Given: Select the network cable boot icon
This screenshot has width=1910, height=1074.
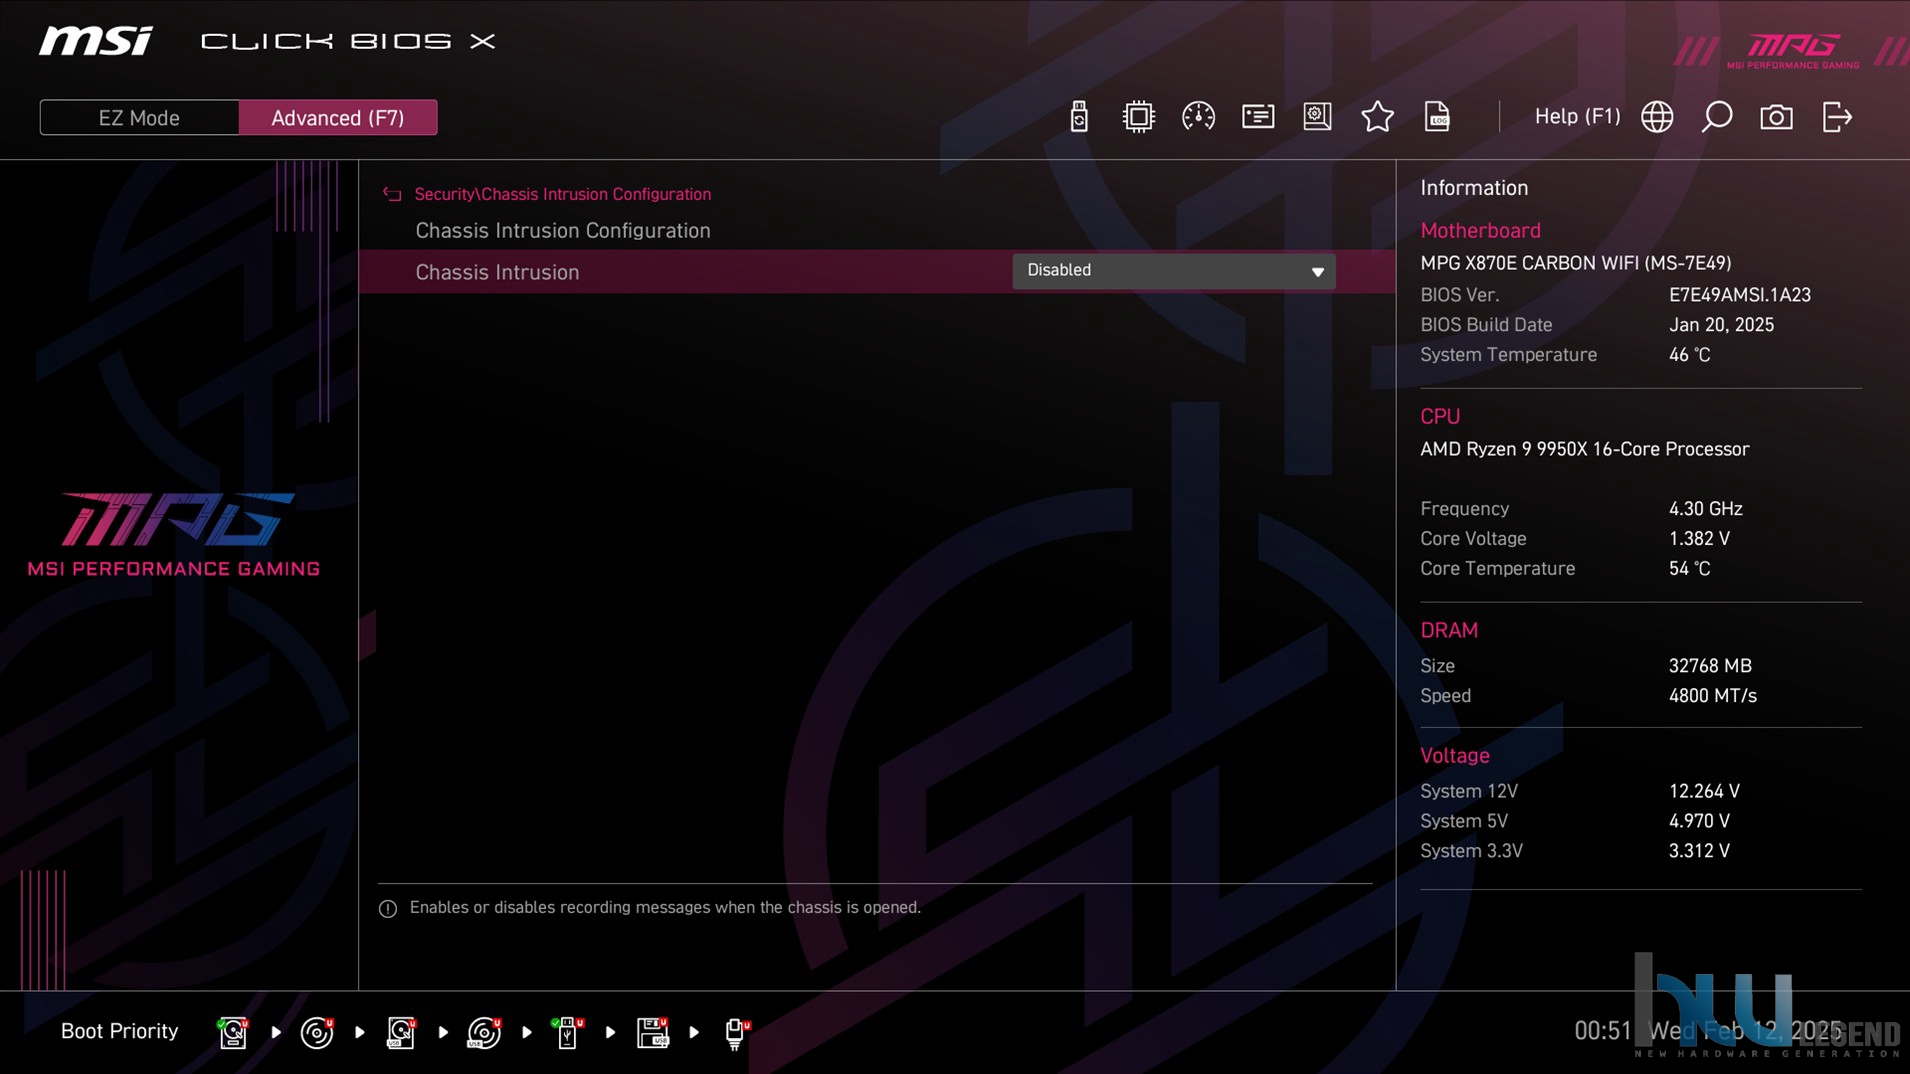Looking at the screenshot, I should 736,1034.
